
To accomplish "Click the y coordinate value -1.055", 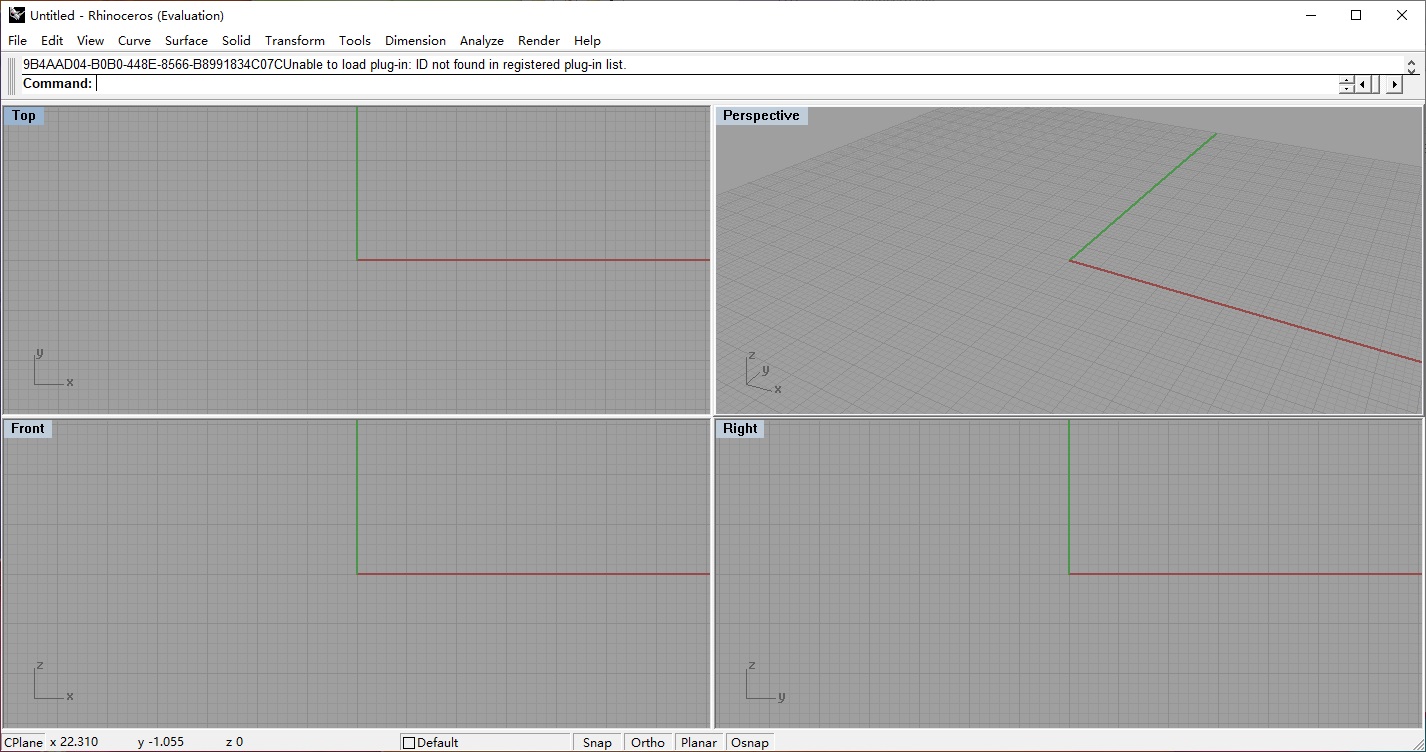I will tap(161, 742).
